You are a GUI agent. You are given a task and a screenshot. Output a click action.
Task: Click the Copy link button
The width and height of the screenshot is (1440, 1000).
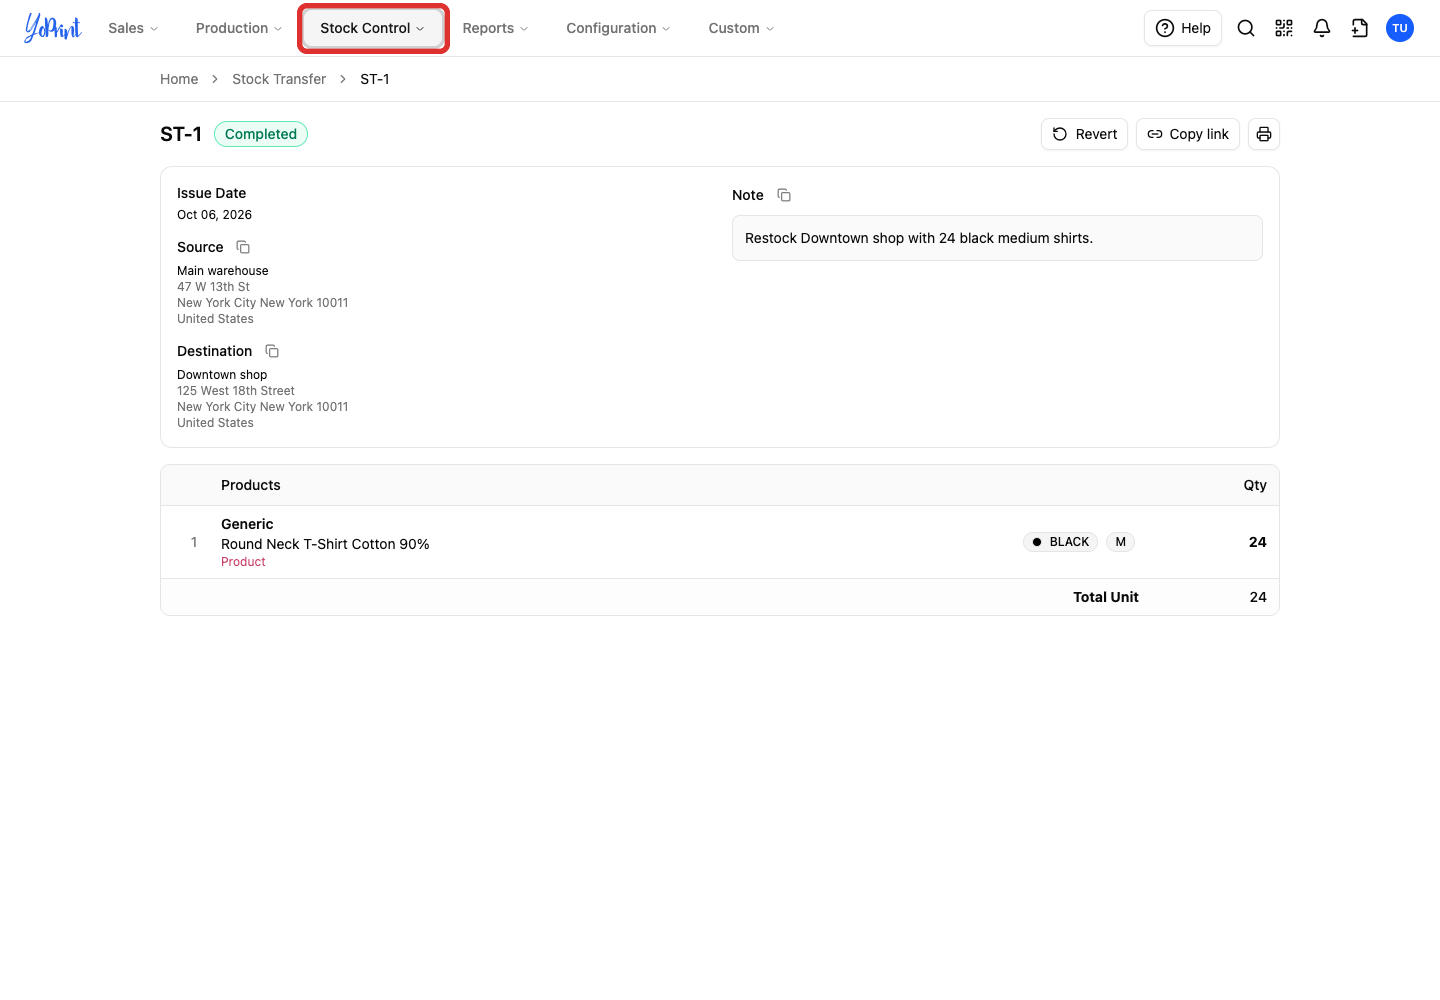[1188, 134]
